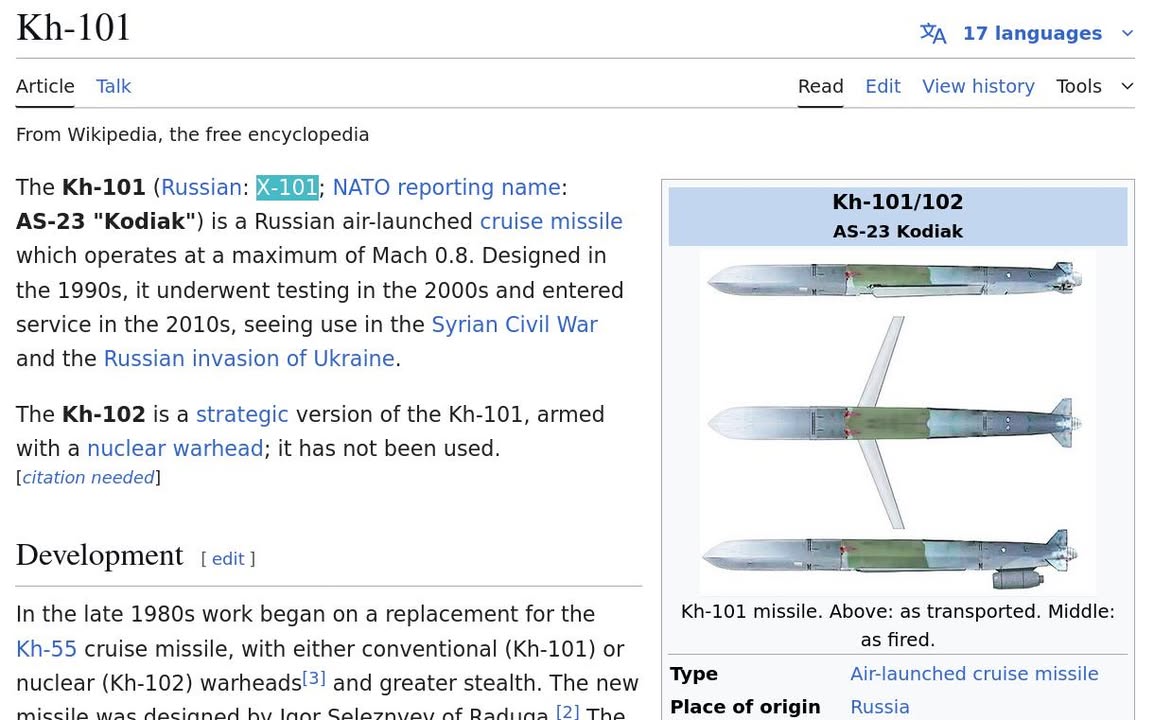Open Air-launched cruise missile infobox link
Screen dimensions: 1154x720
click(x=973, y=674)
